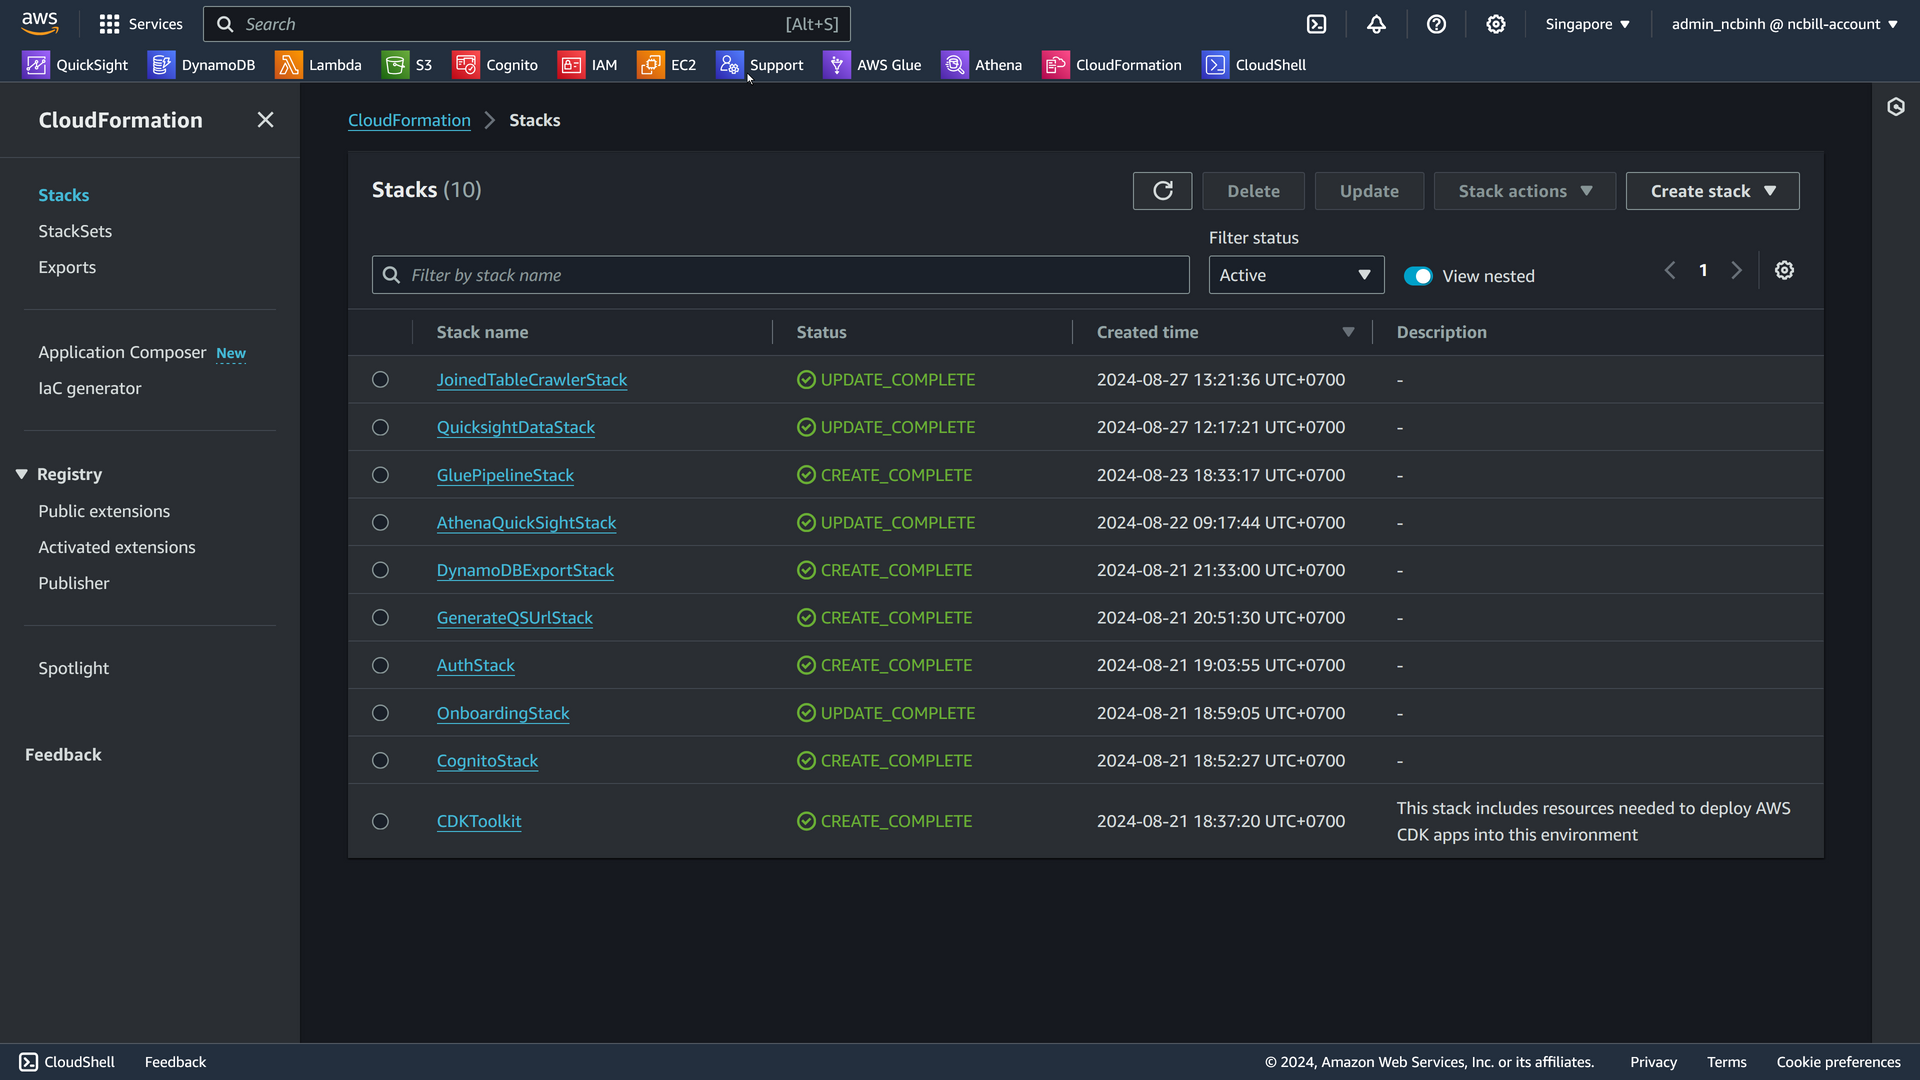This screenshot has width=1920, height=1080.
Task: Open the Filter status Active dropdown
Action: (1296, 275)
